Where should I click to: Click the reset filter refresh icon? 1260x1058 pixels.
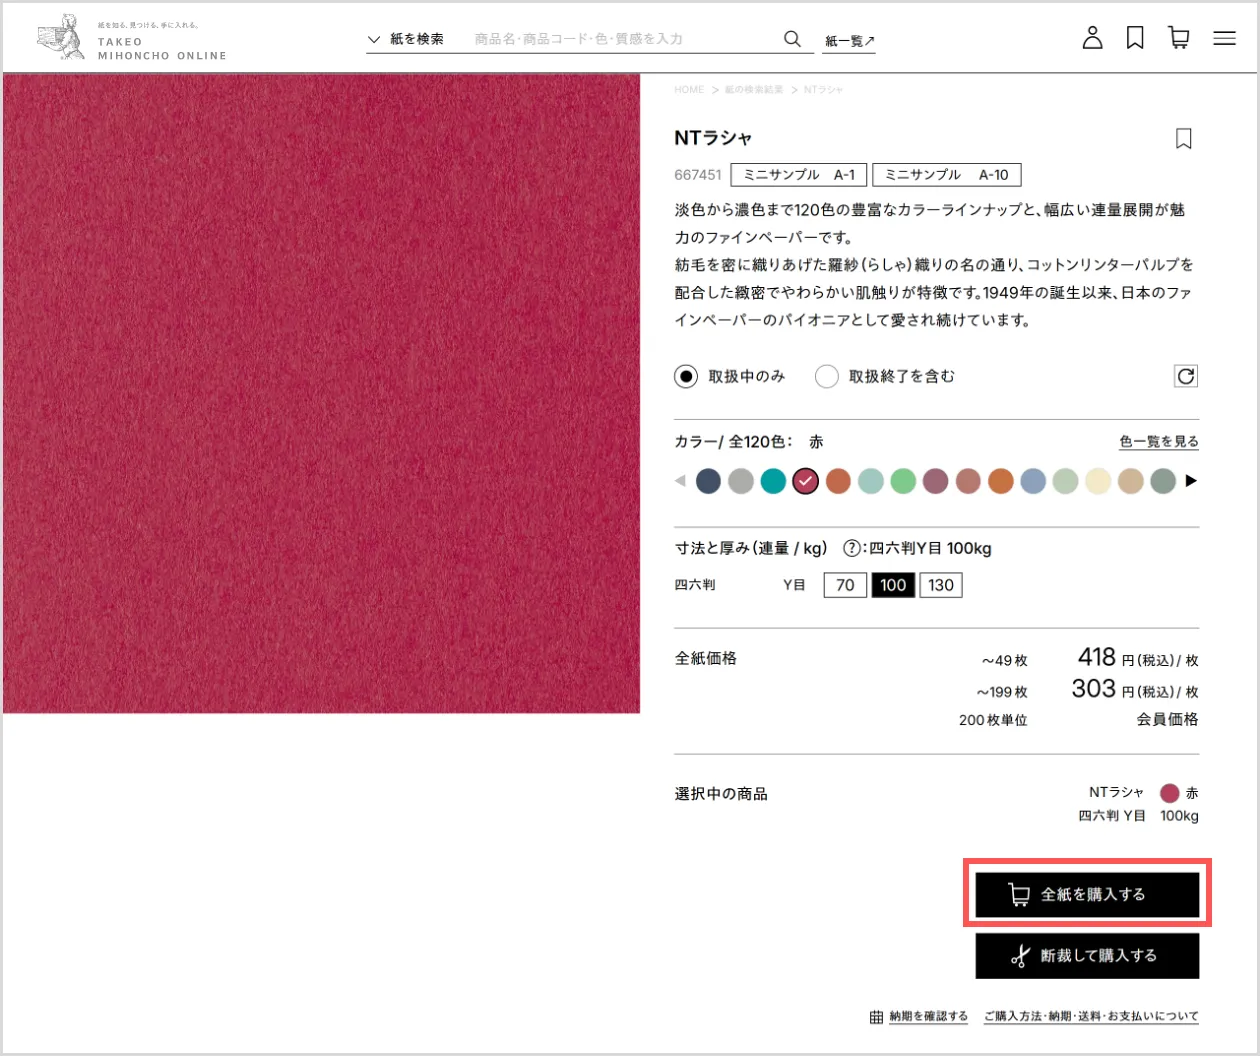pyautogui.click(x=1185, y=376)
